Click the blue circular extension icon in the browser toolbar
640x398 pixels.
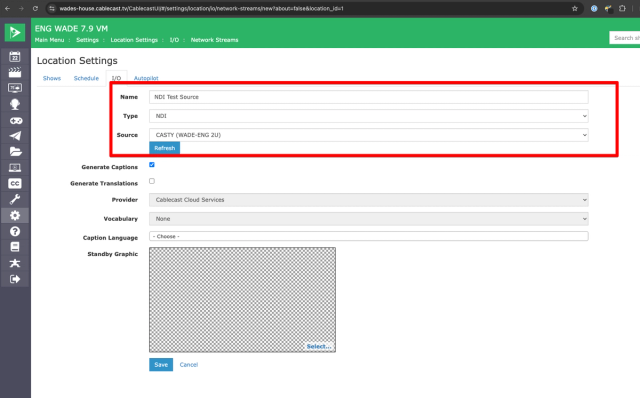pyautogui.click(x=594, y=8)
